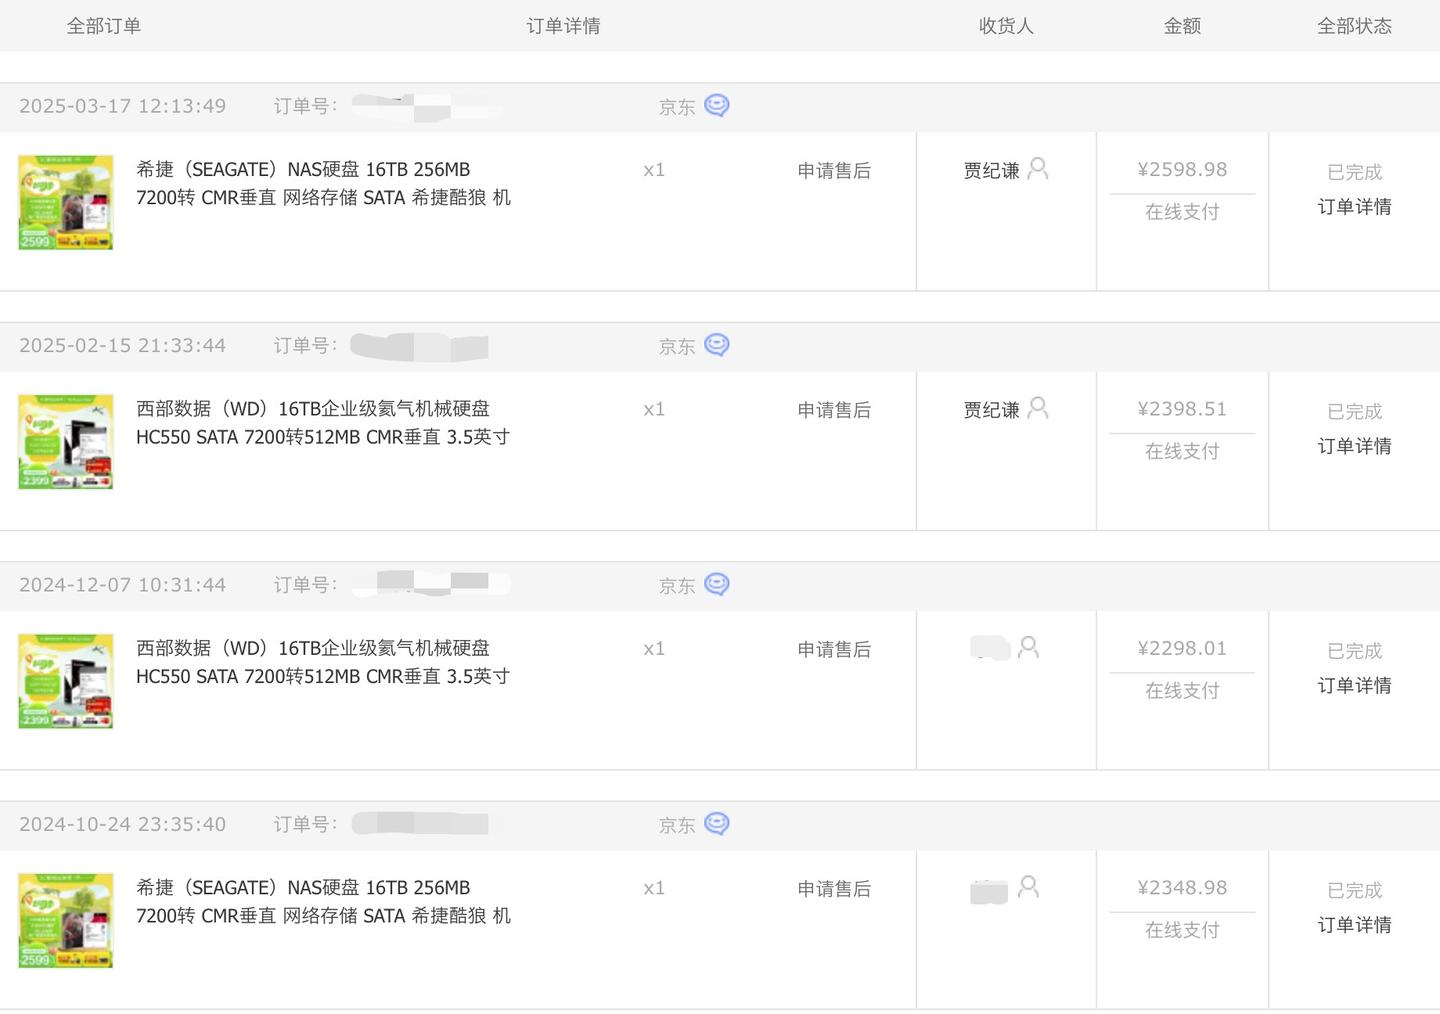View 订单详情 link for the ¥2398.51 order
This screenshot has height=1014, width=1440.
tap(1354, 446)
